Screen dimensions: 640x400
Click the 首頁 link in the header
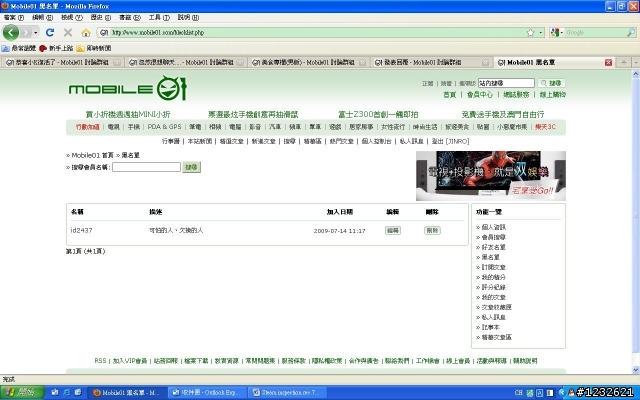(449, 95)
